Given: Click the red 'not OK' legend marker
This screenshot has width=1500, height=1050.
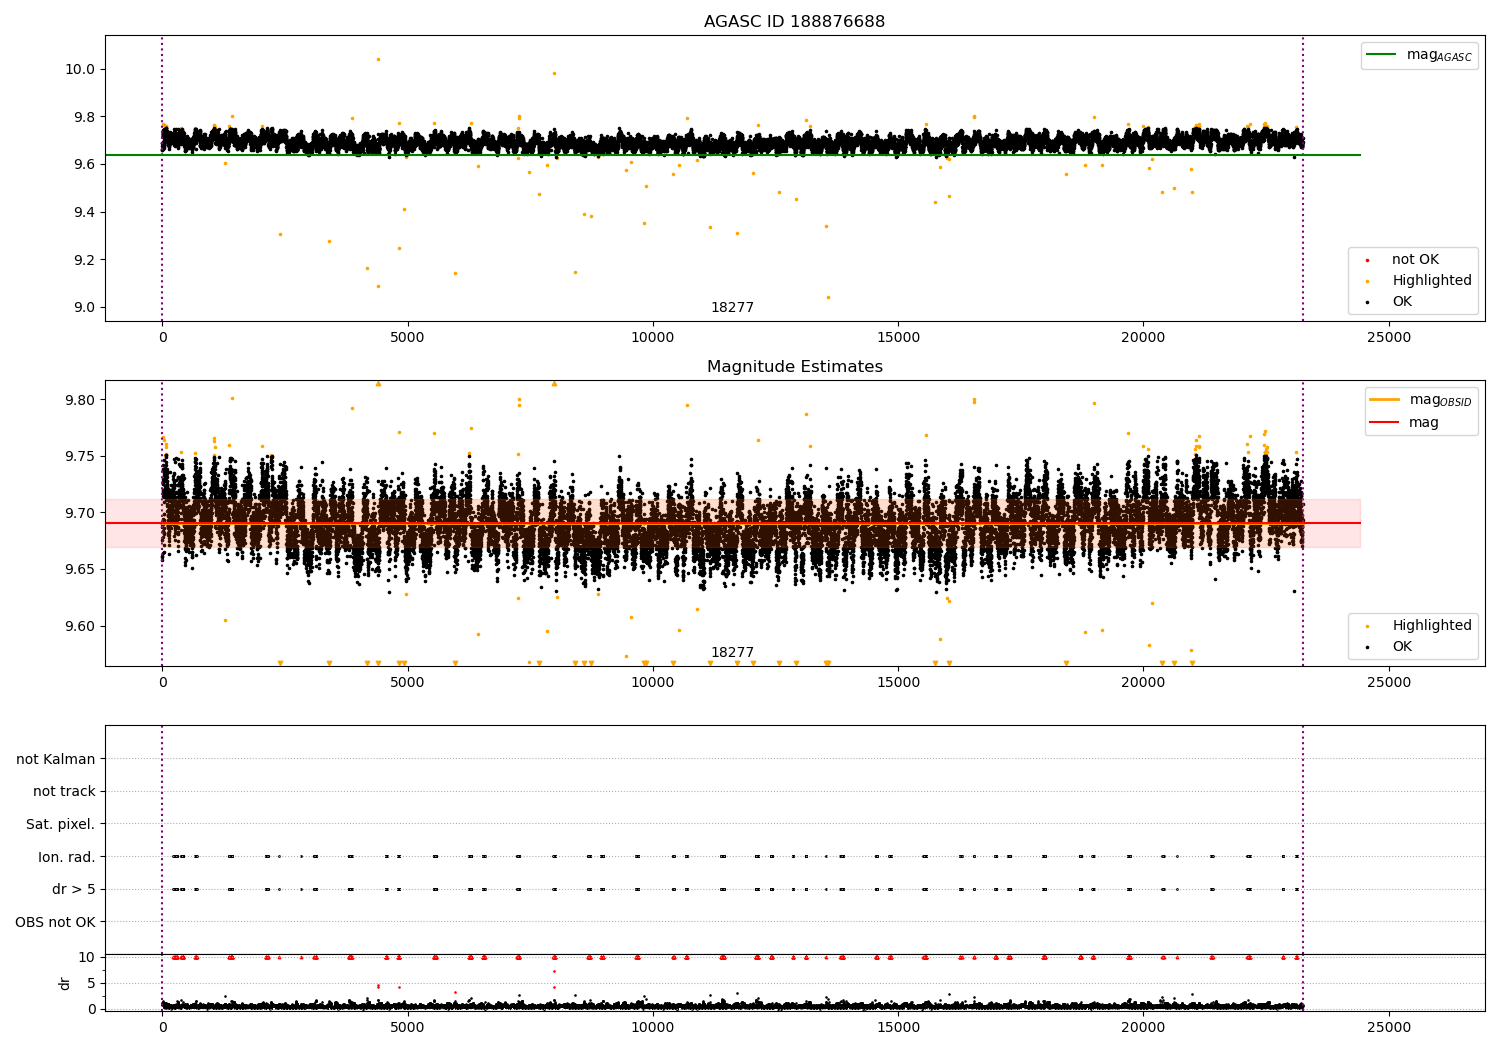Looking at the screenshot, I should pos(1367,260).
